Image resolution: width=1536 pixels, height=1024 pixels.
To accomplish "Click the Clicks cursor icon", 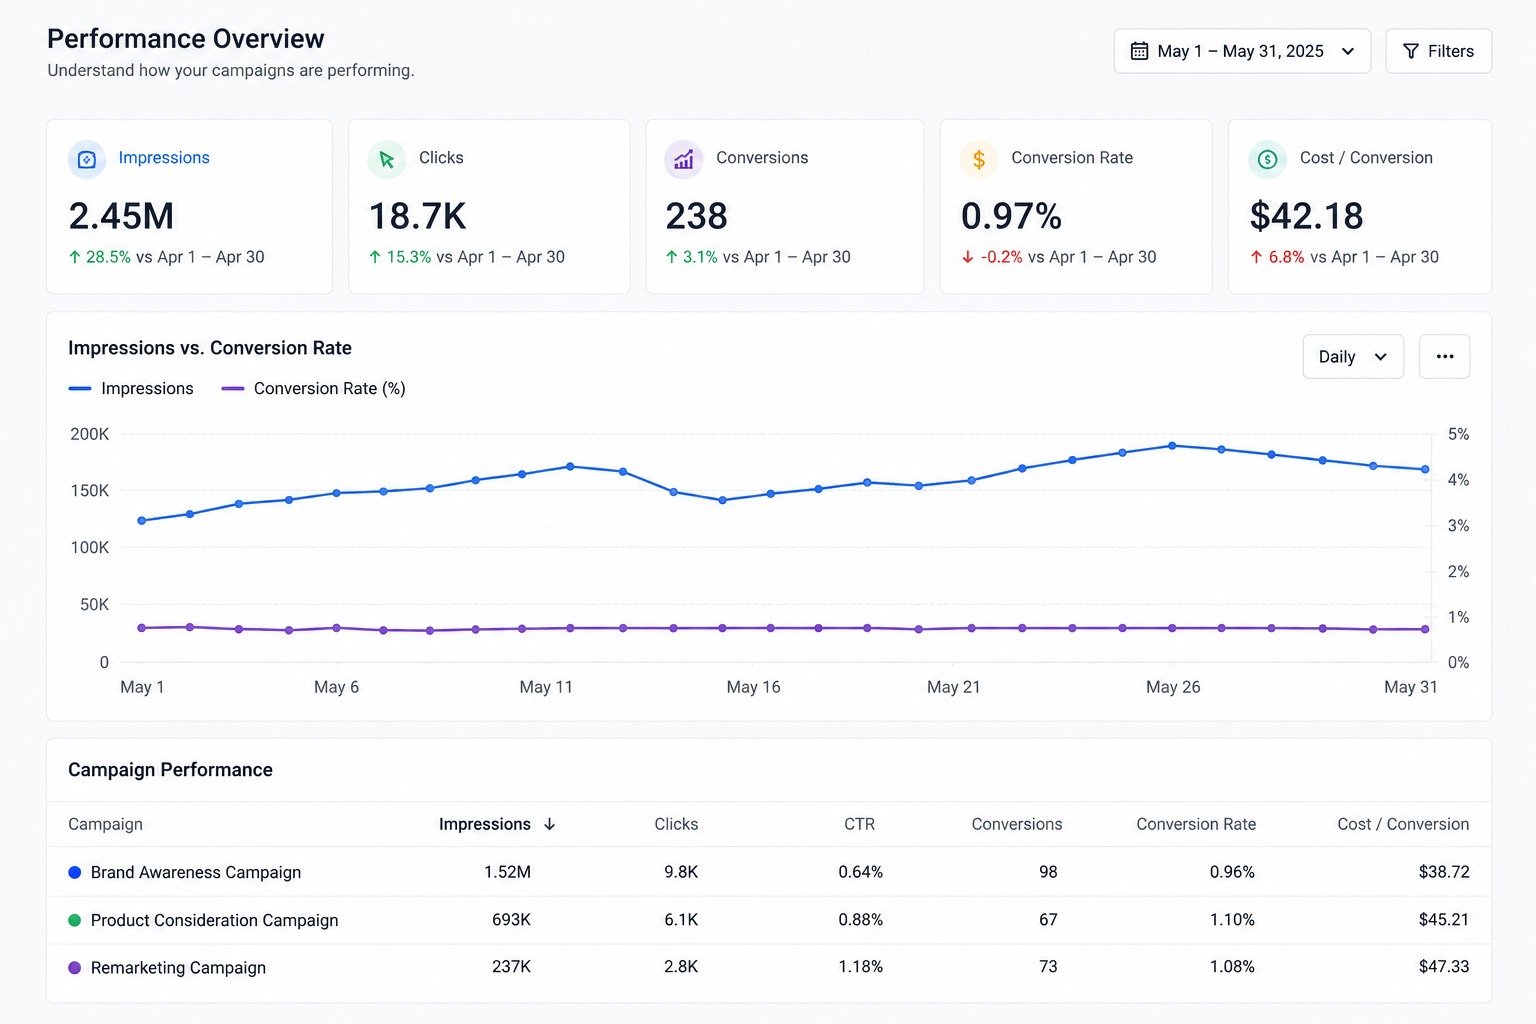I will (x=387, y=160).
